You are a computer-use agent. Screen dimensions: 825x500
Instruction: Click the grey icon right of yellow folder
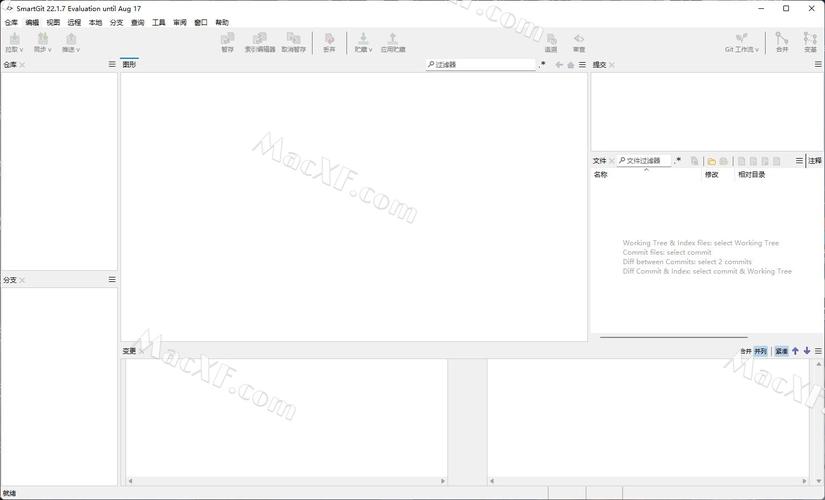(x=723, y=161)
